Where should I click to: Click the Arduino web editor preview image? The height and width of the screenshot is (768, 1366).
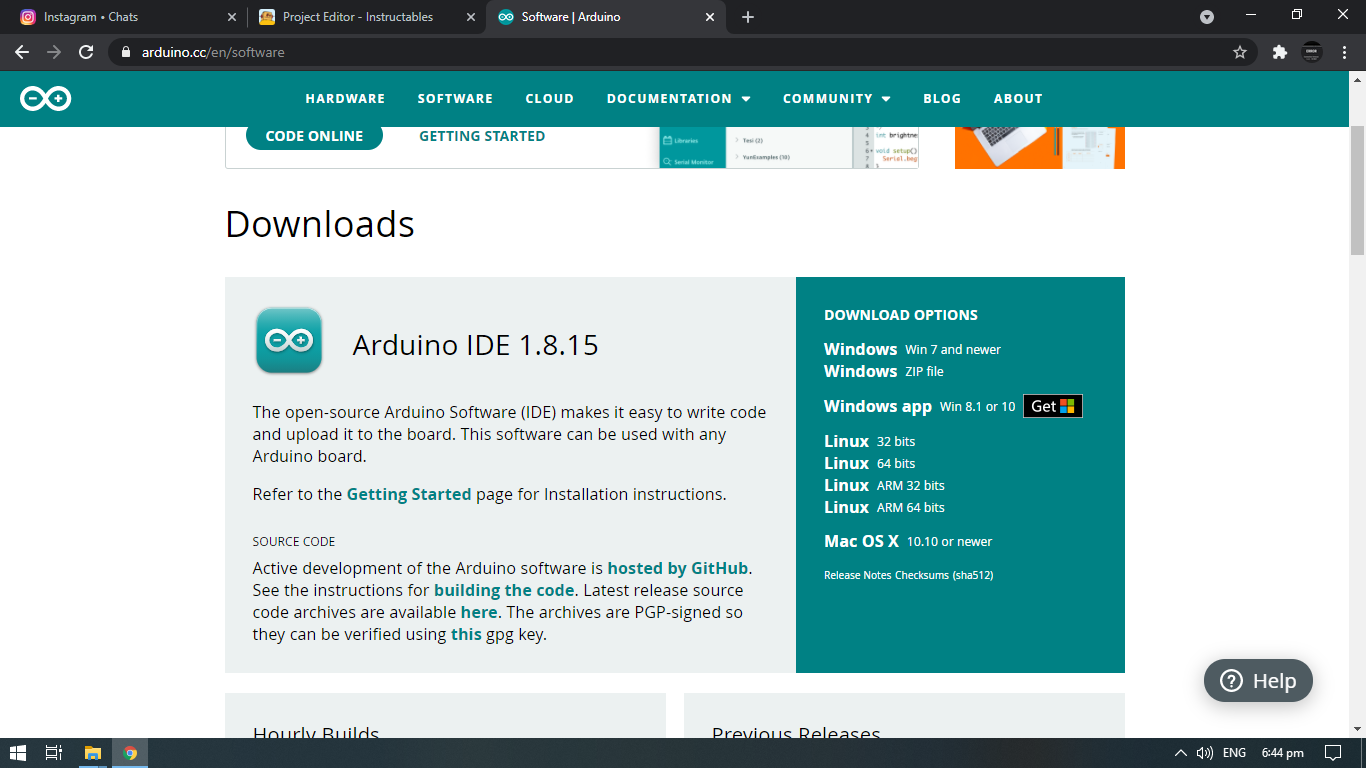789,147
